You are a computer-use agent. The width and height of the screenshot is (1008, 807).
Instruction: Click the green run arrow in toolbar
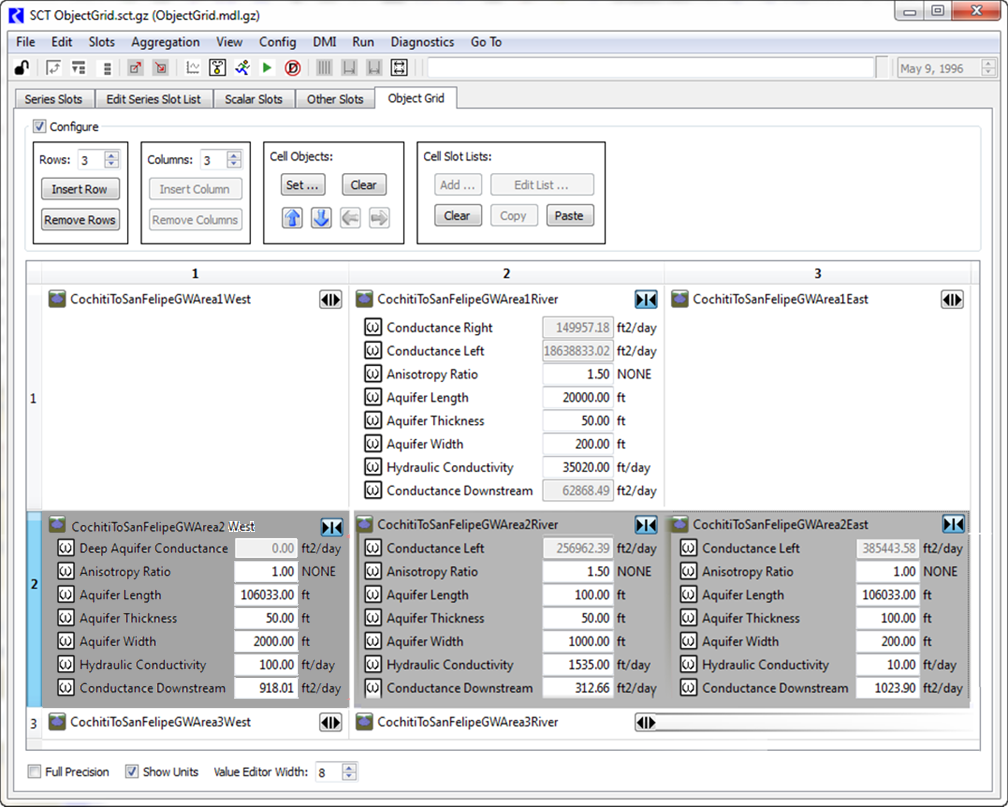click(267, 68)
